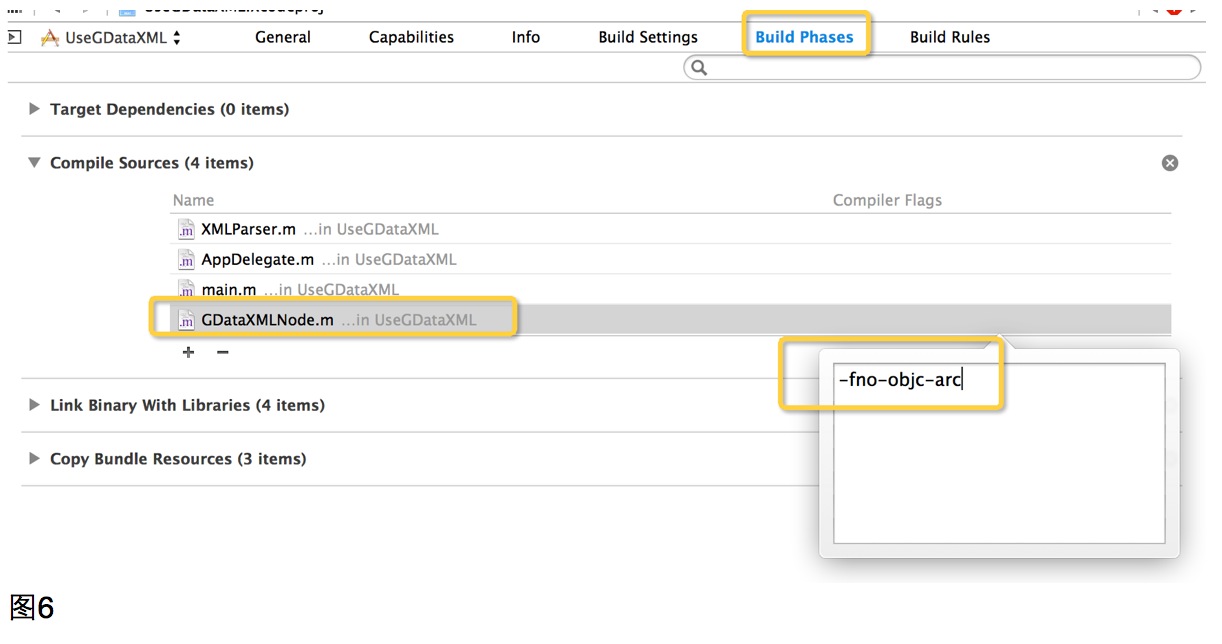Click the build phases search field
This screenshot has height=644, width=1222.
[x=942, y=67]
